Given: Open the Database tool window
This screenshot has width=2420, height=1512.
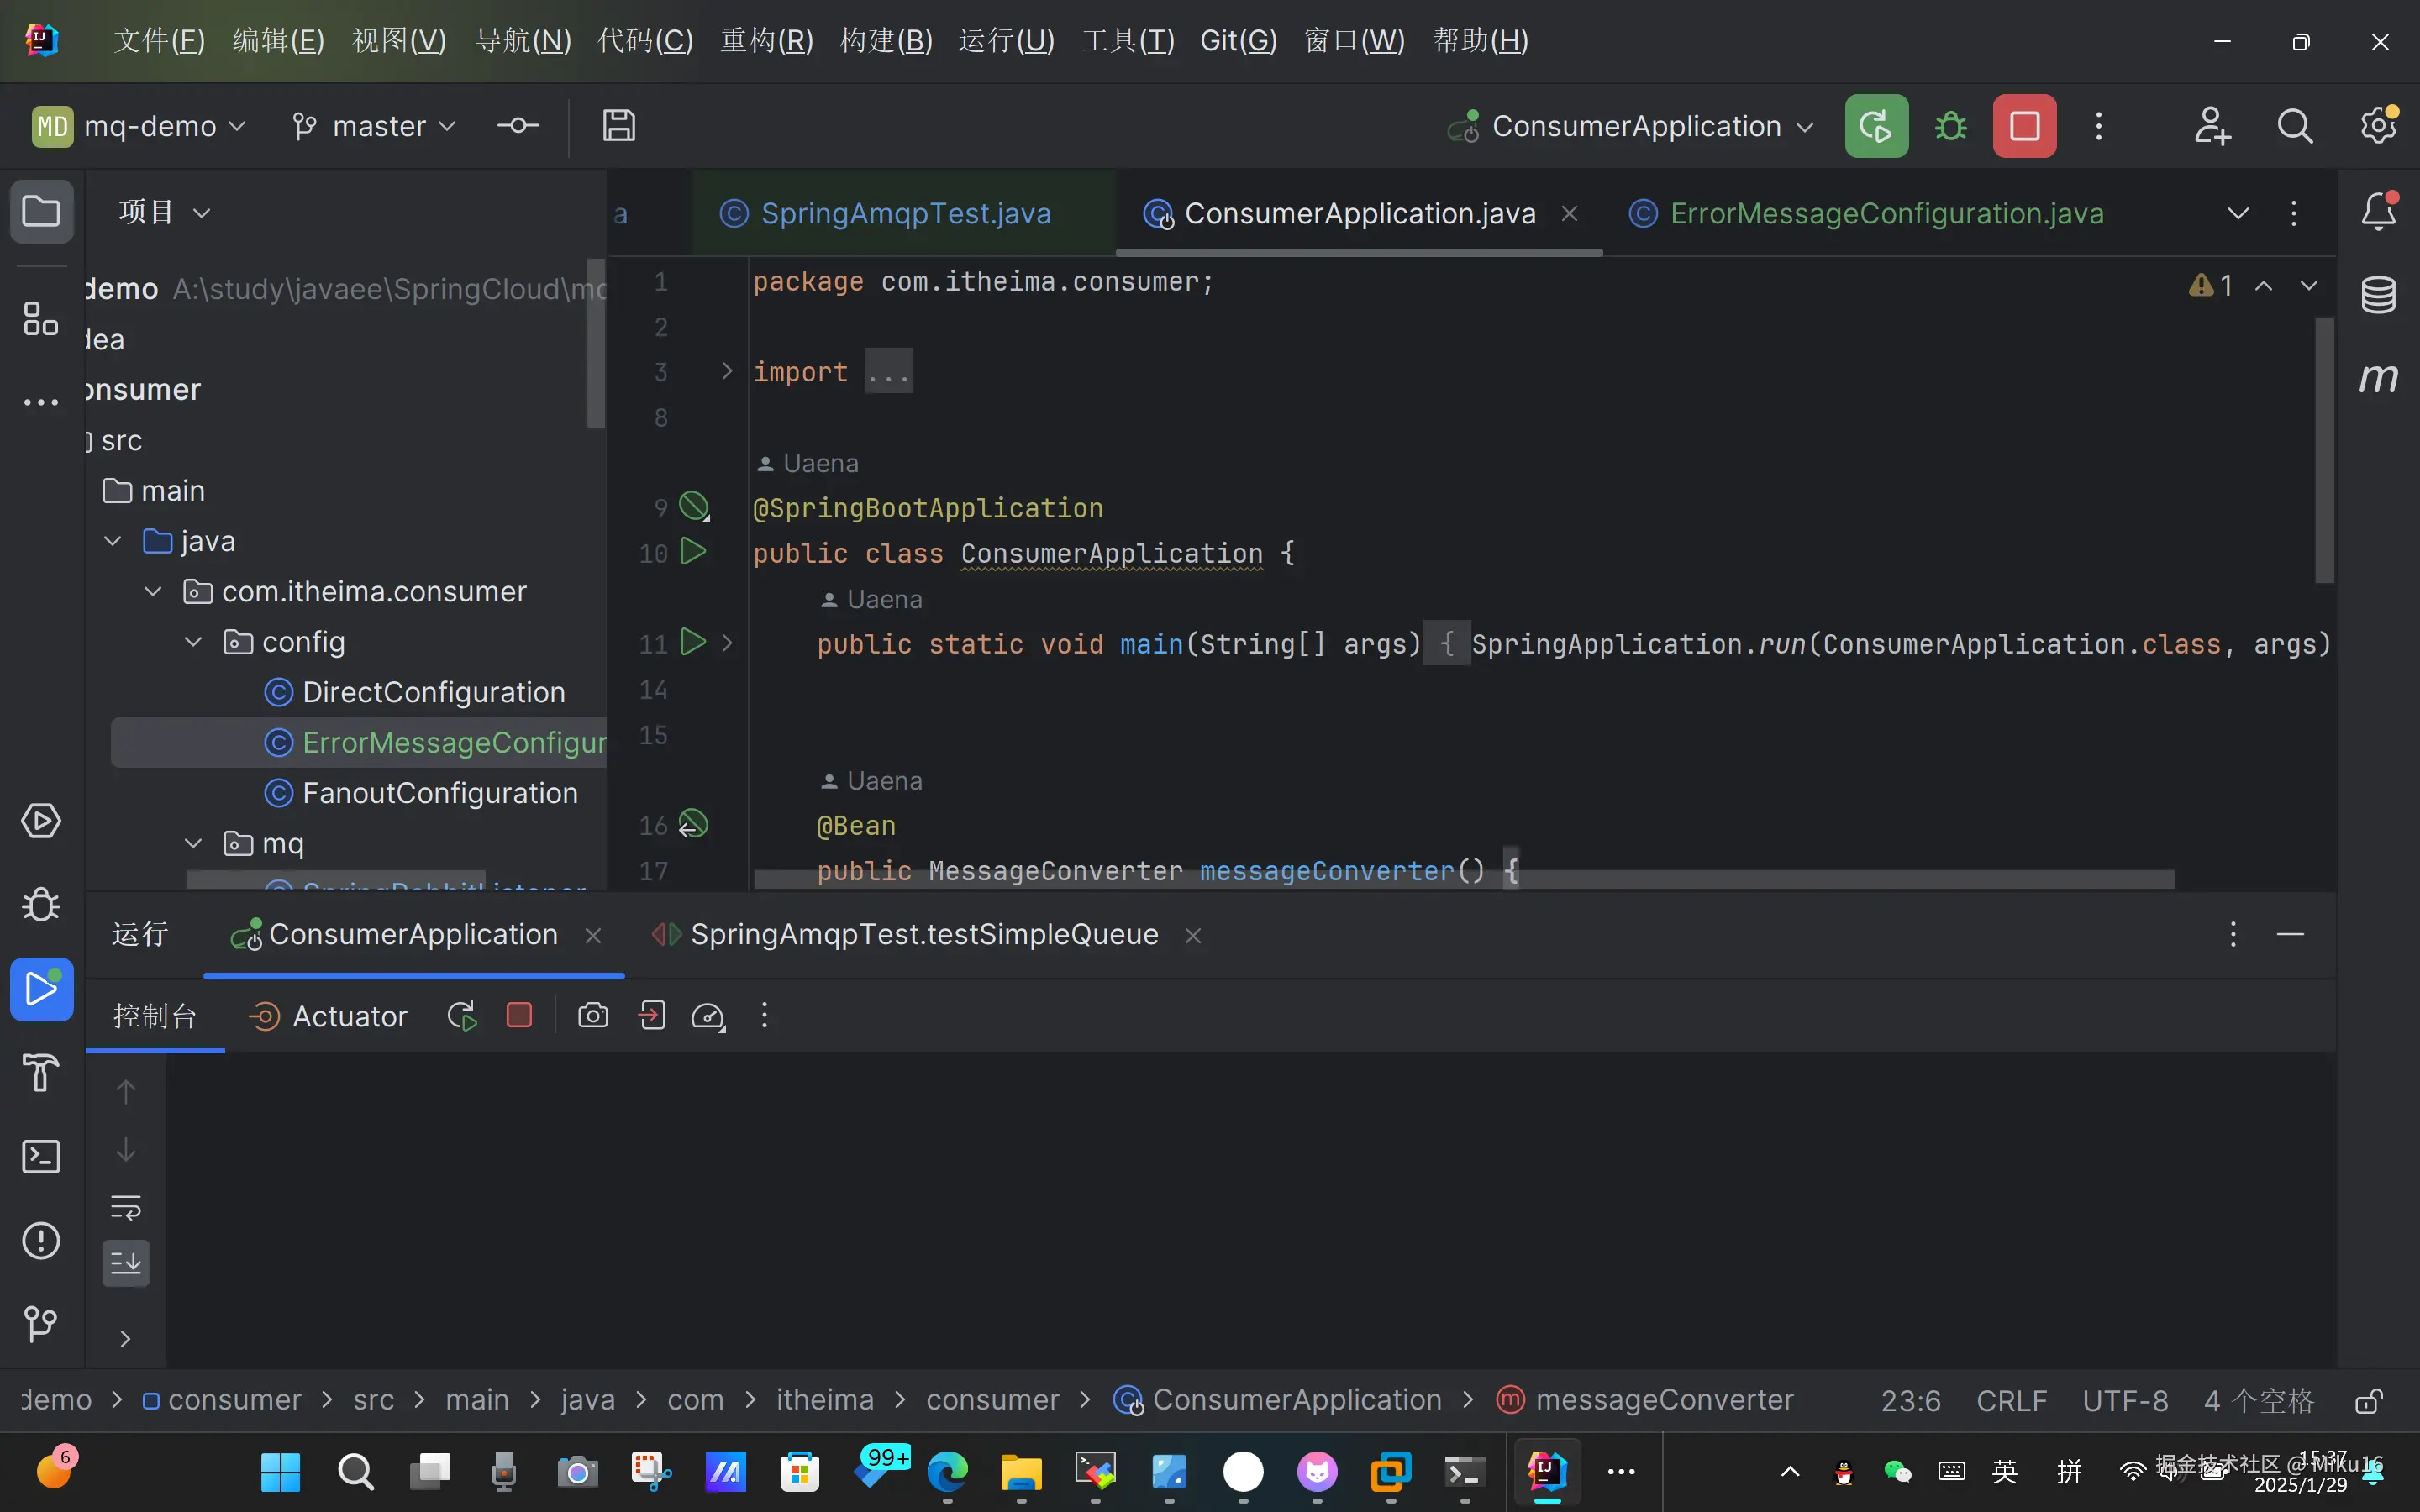Looking at the screenshot, I should coord(2378,295).
